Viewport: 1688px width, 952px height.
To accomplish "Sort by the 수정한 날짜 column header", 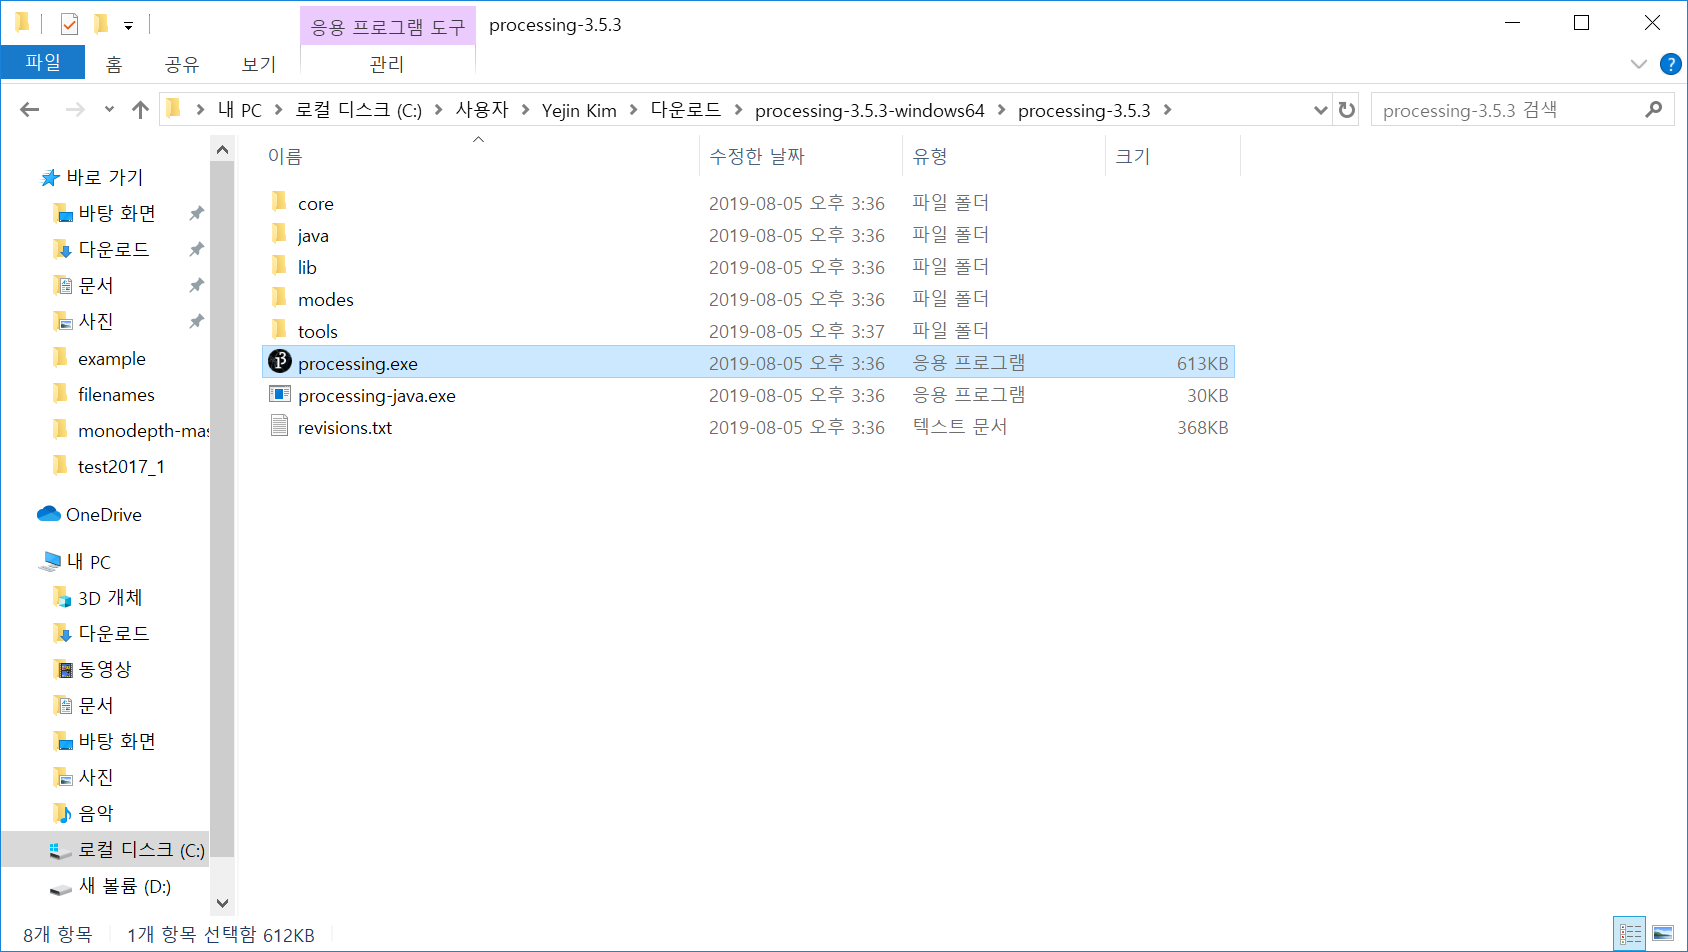I will click(802, 156).
